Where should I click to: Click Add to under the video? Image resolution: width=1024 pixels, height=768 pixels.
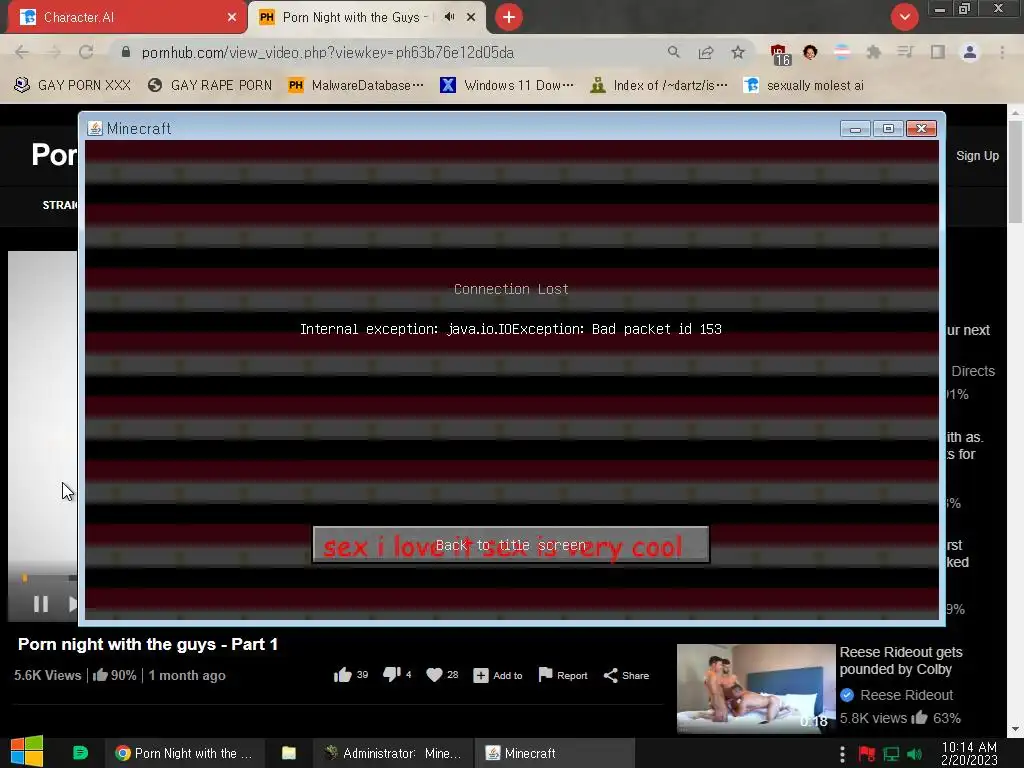pyautogui.click(x=498, y=675)
